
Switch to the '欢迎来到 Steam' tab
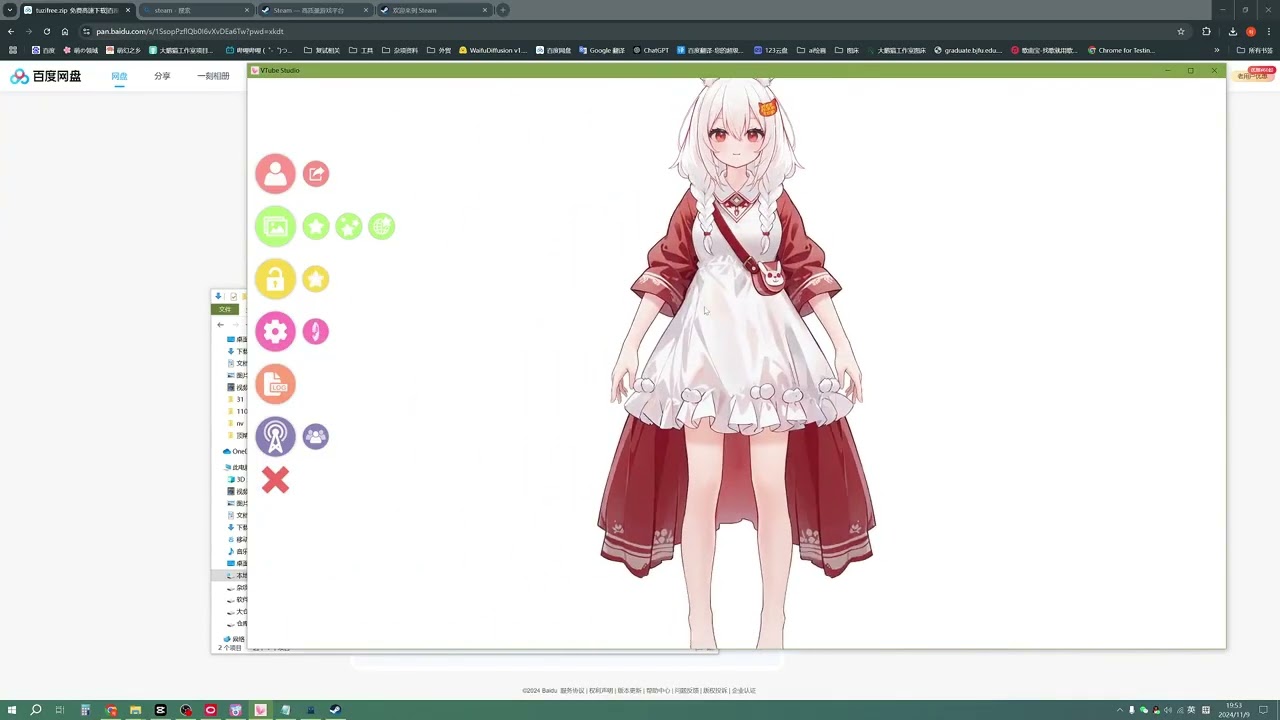click(434, 10)
